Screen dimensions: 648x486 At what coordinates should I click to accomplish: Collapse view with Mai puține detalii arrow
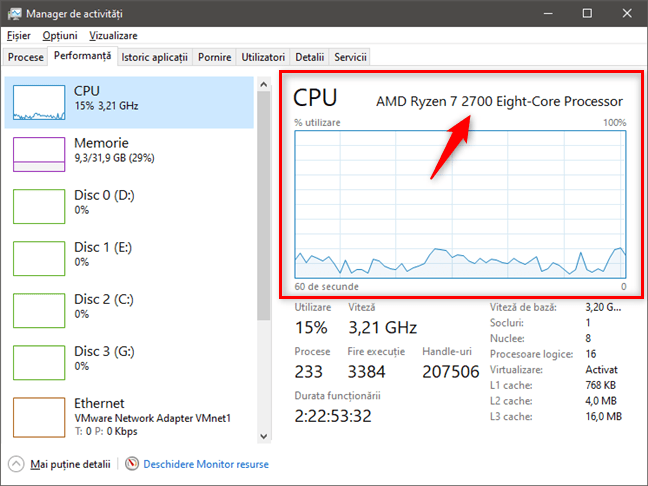(x=16, y=464)
